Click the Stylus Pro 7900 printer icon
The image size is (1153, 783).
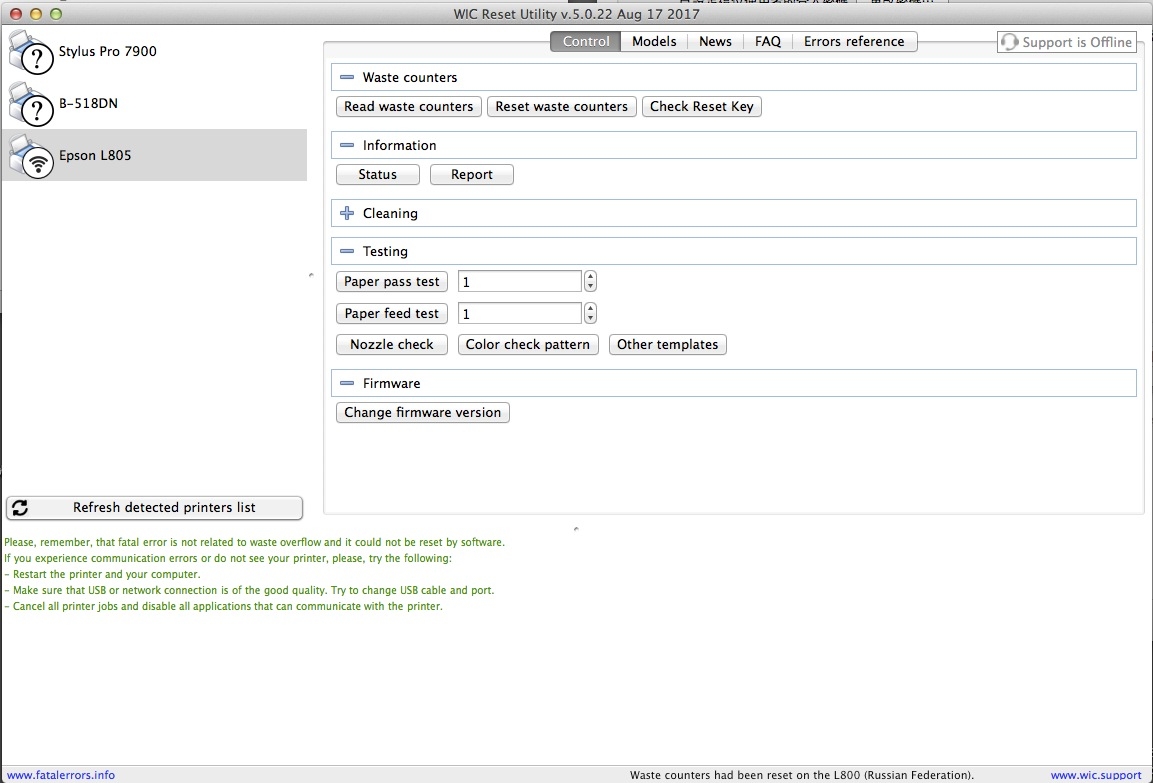(31, 52)
